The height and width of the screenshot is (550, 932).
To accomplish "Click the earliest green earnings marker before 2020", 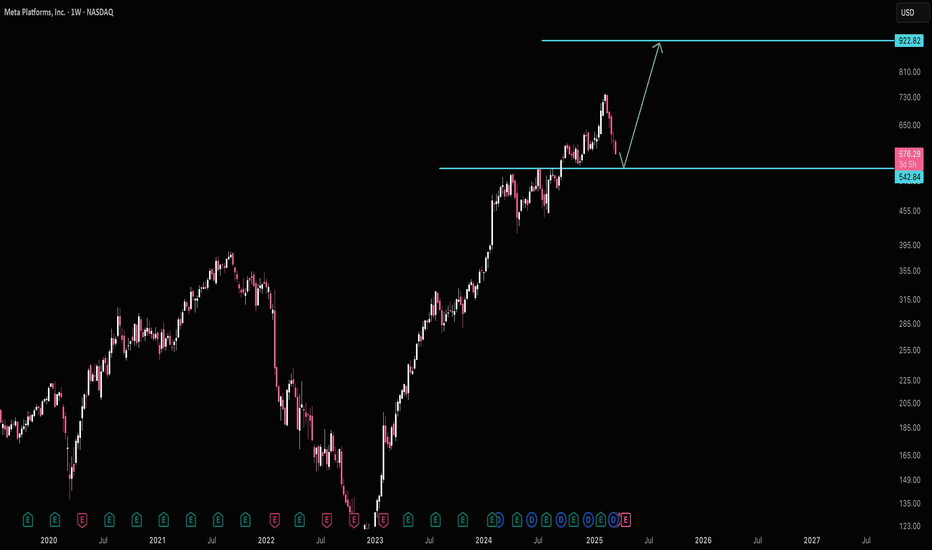I will tap(27, 520).
